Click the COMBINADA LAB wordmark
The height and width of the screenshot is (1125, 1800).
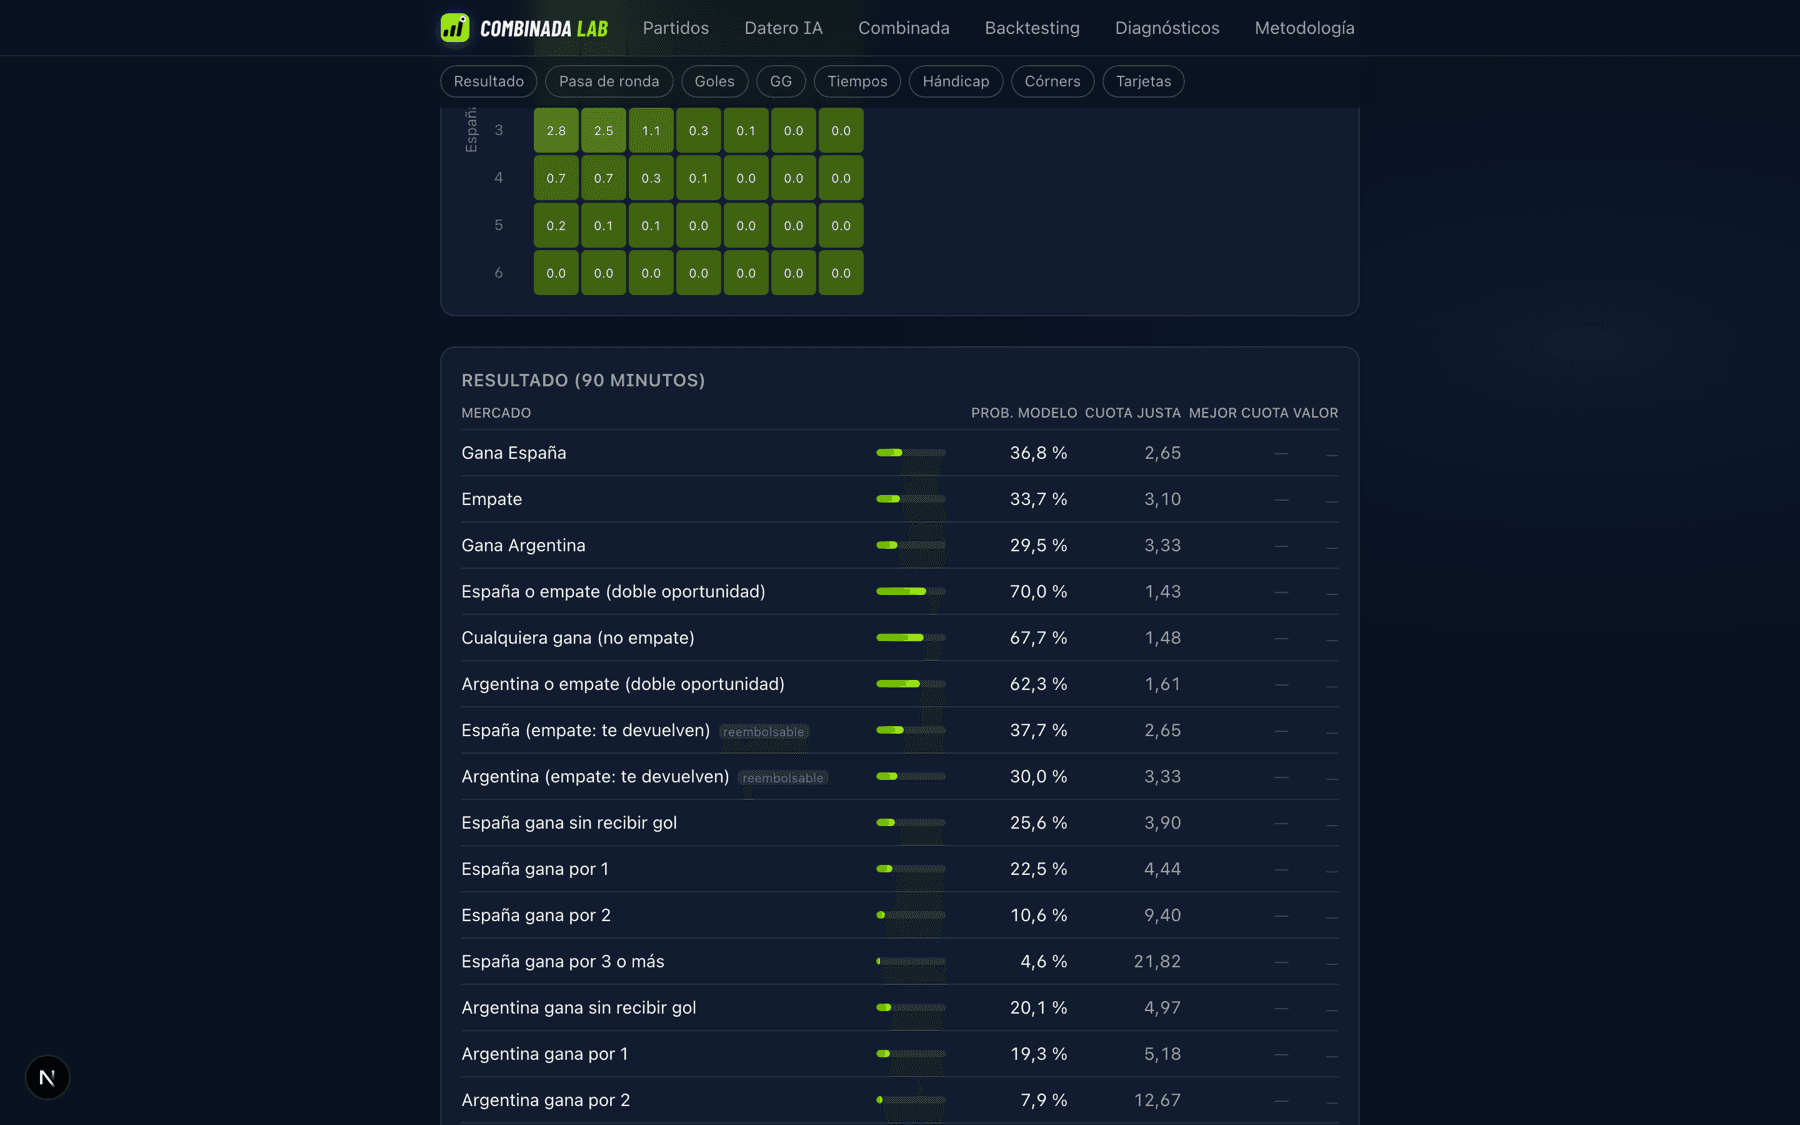point(544,28)
